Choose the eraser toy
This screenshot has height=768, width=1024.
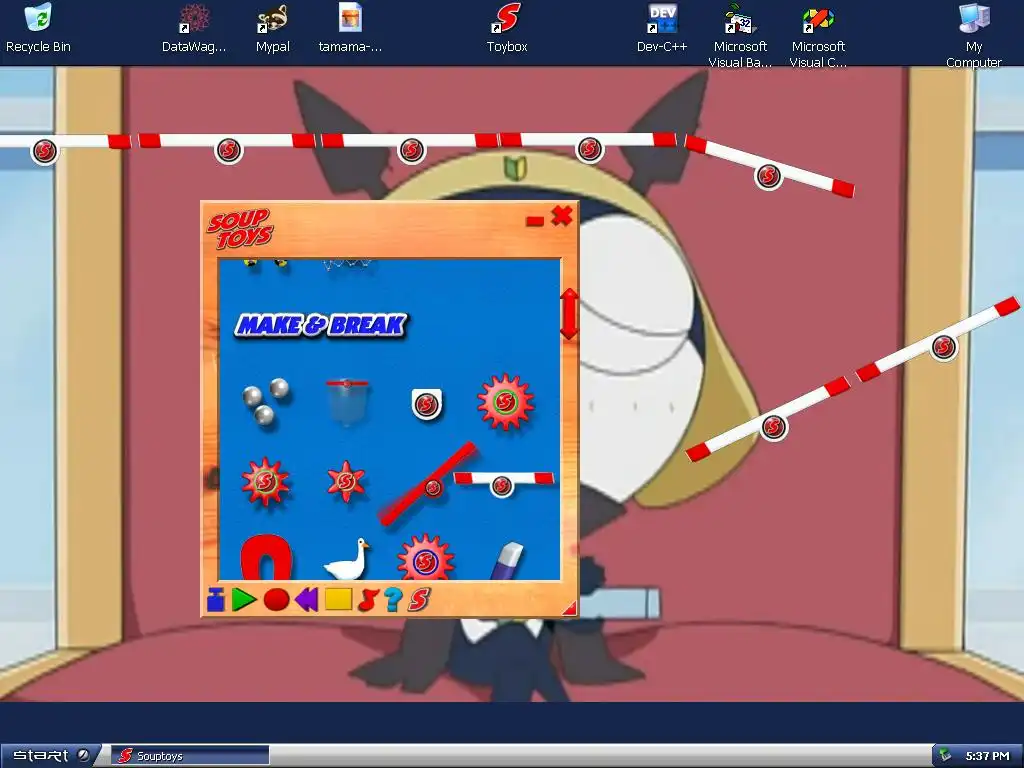[507, 560]
